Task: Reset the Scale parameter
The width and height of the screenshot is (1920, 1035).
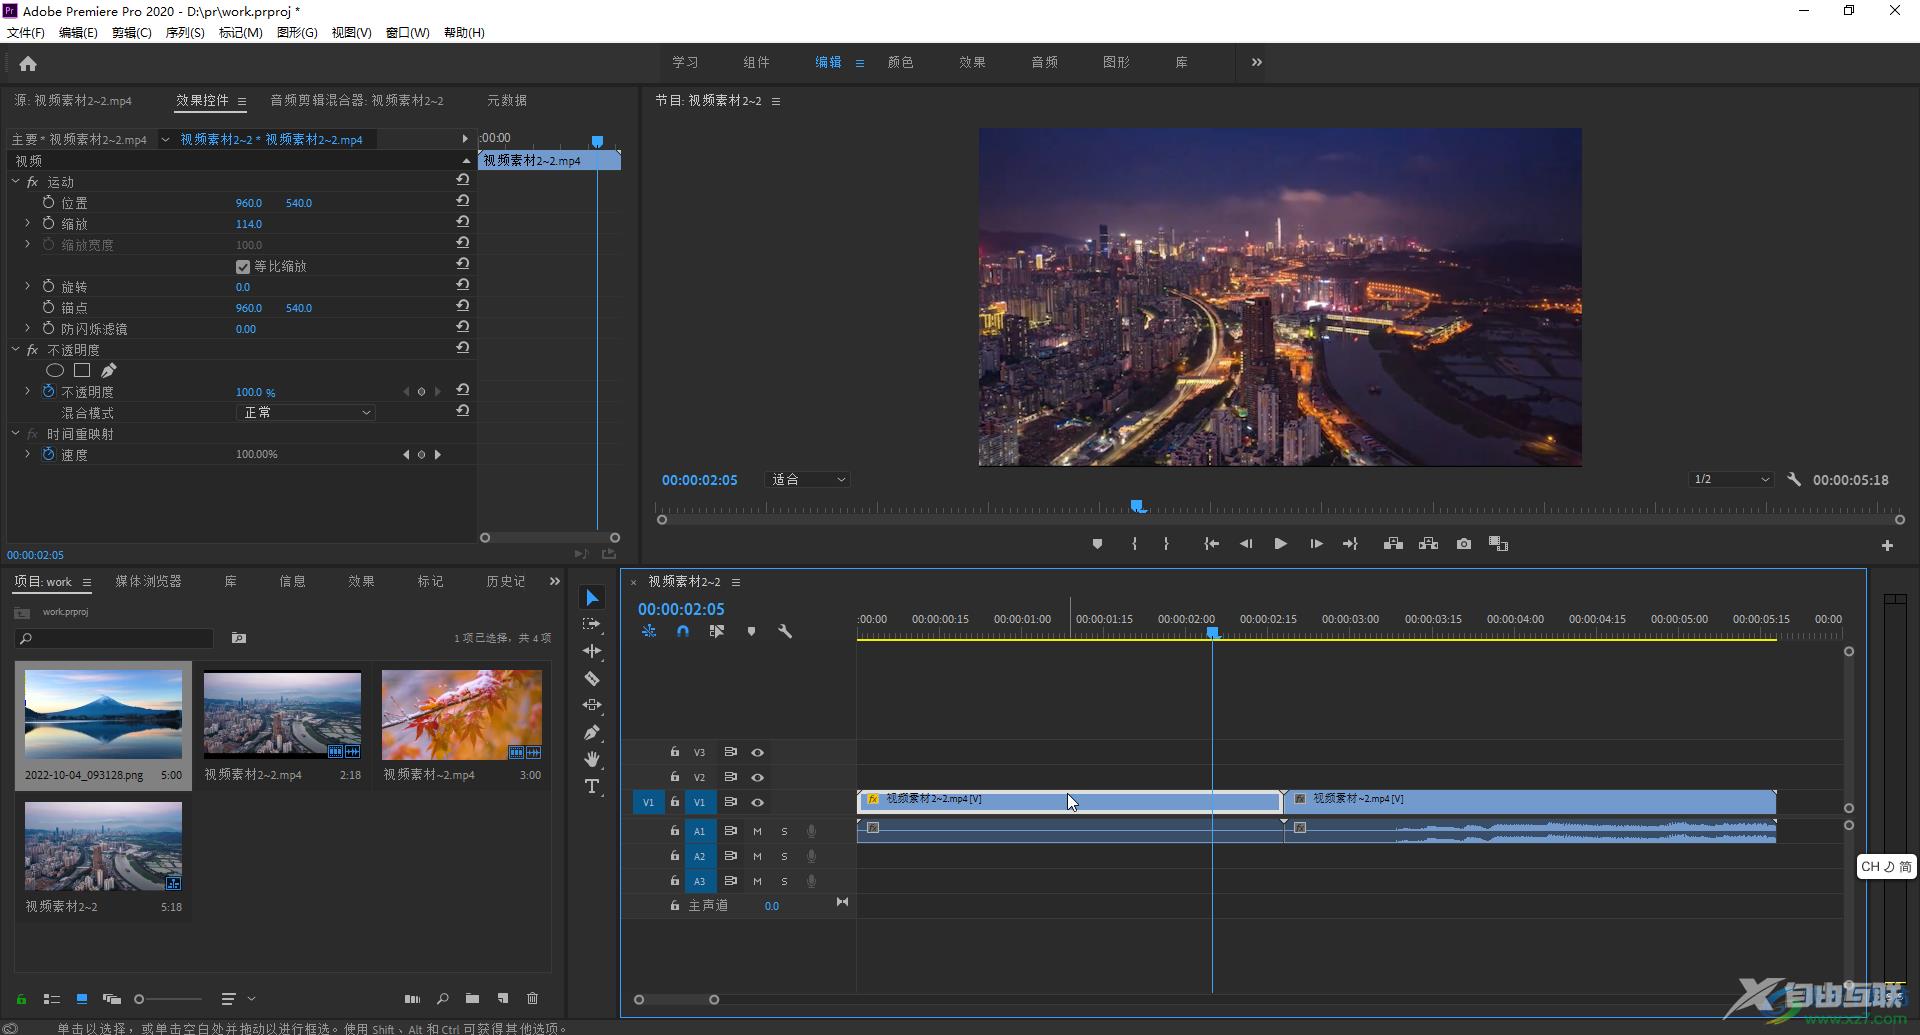Action: coord(462,222)
